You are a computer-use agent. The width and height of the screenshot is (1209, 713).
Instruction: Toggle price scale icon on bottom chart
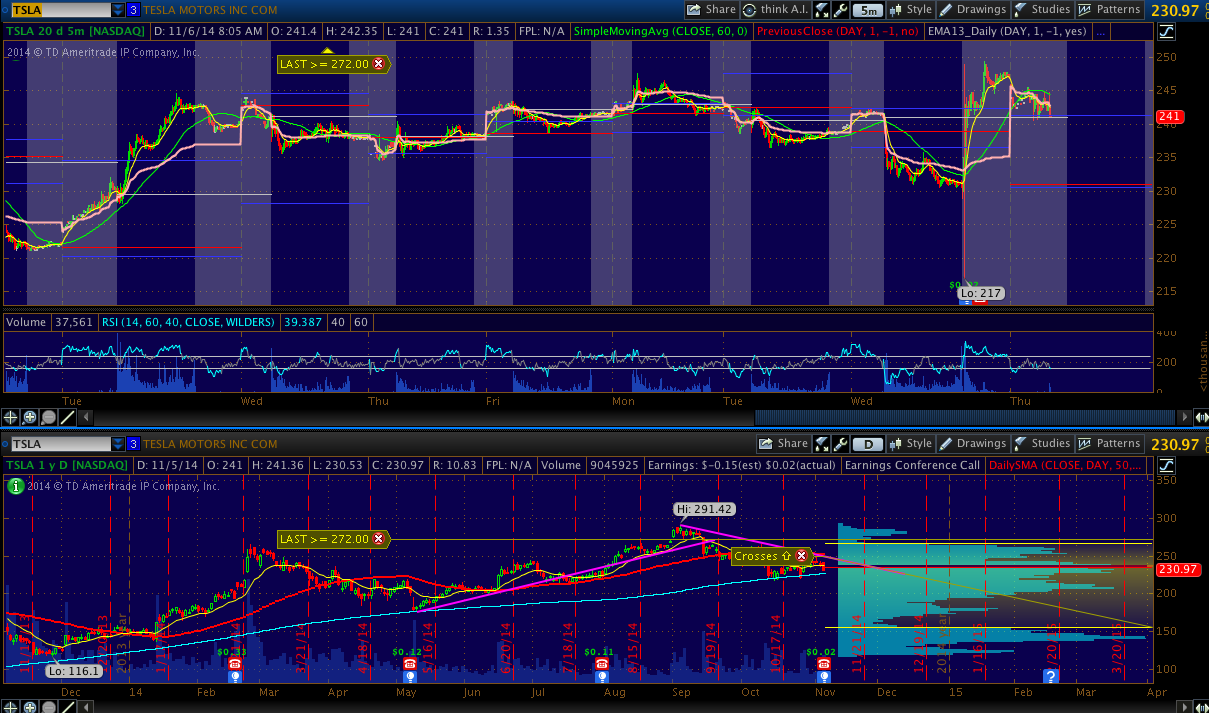point(1167,465)
